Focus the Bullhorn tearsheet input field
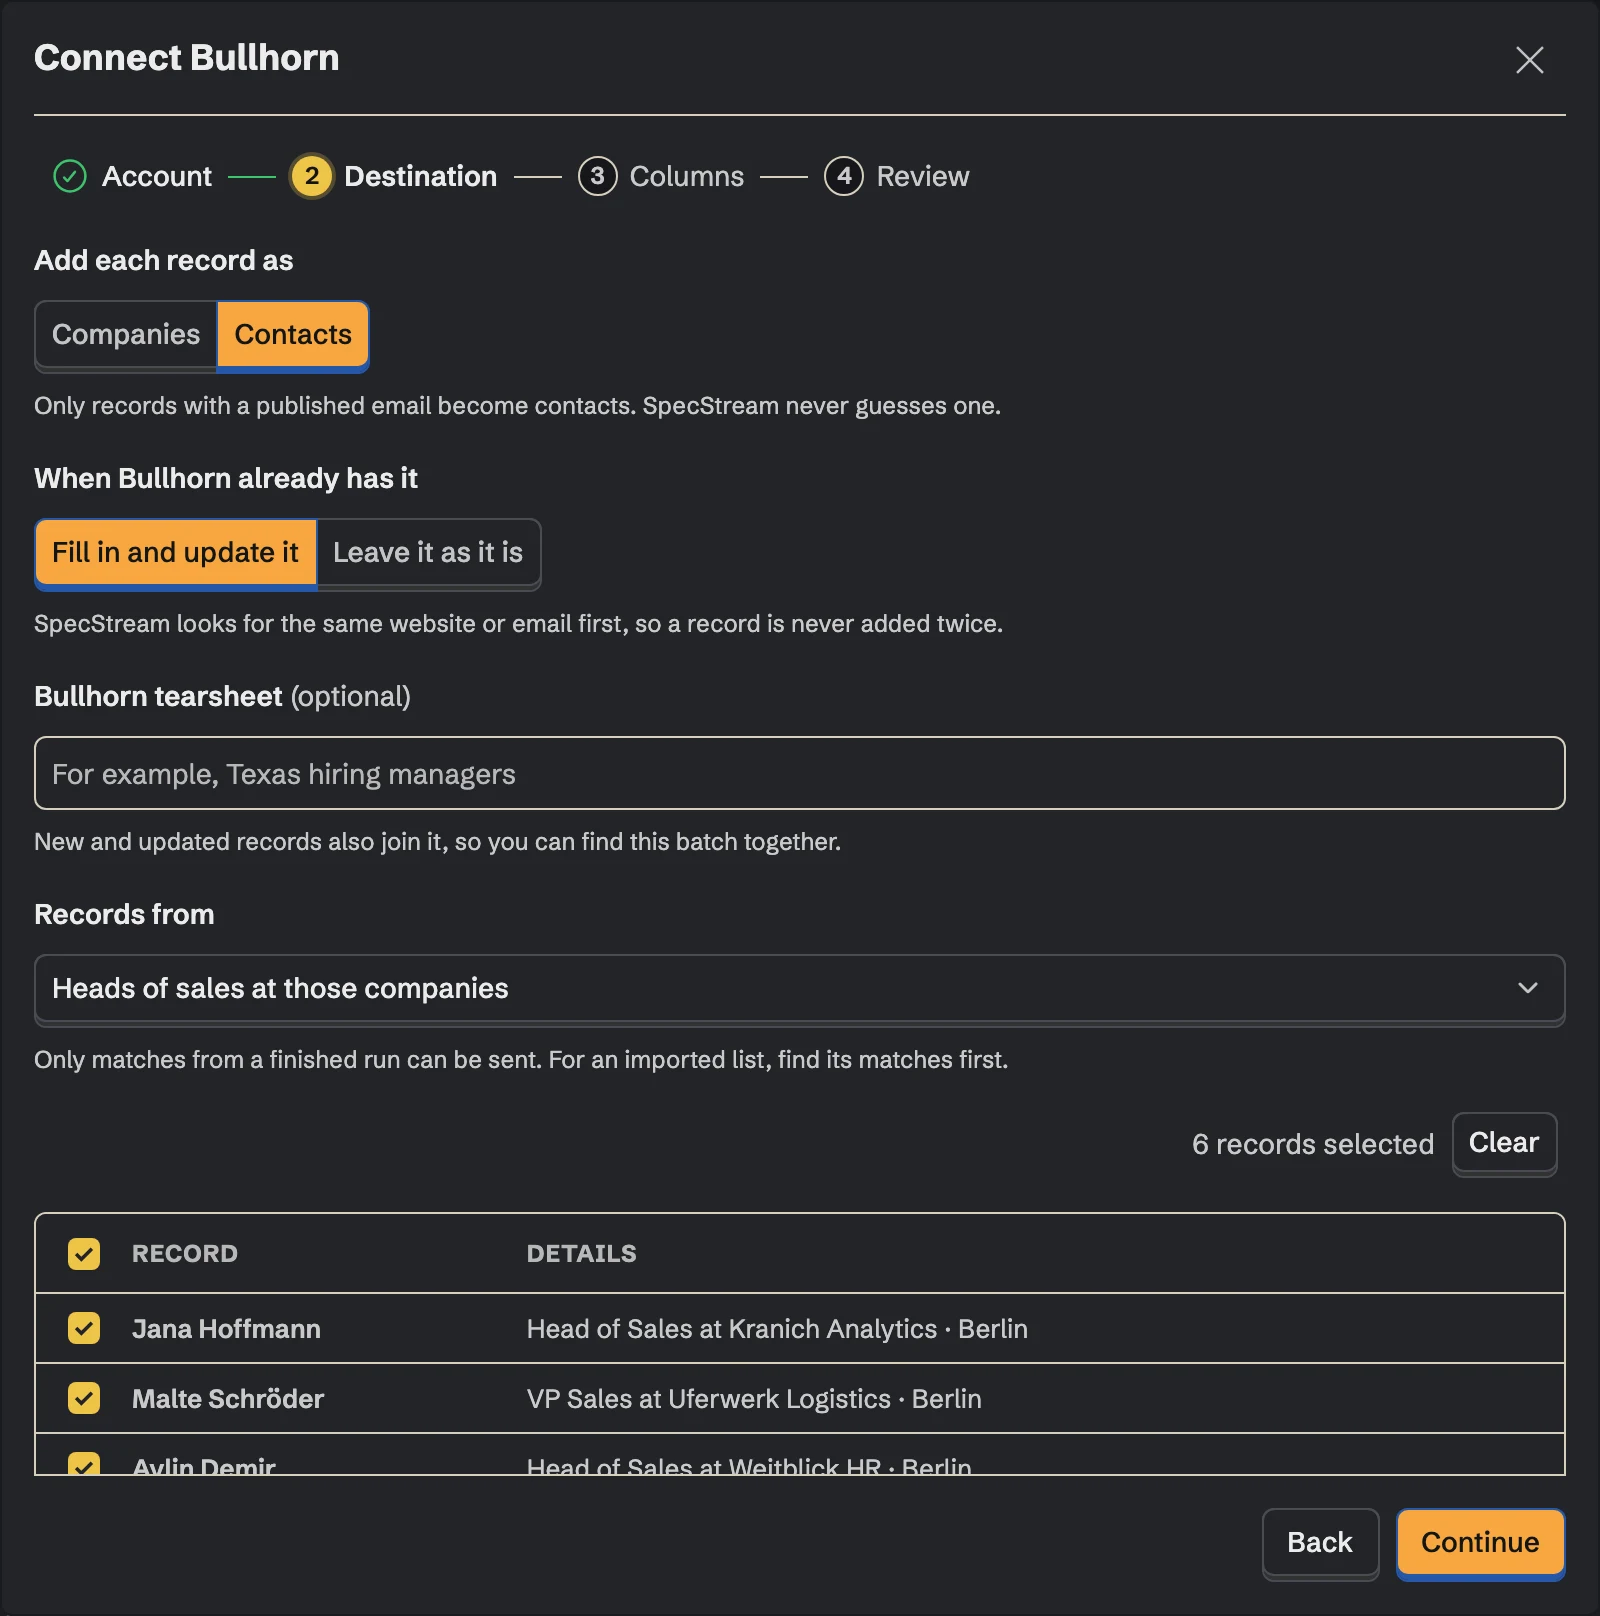The image size is (1600, 1616). [x=800, y=773]
